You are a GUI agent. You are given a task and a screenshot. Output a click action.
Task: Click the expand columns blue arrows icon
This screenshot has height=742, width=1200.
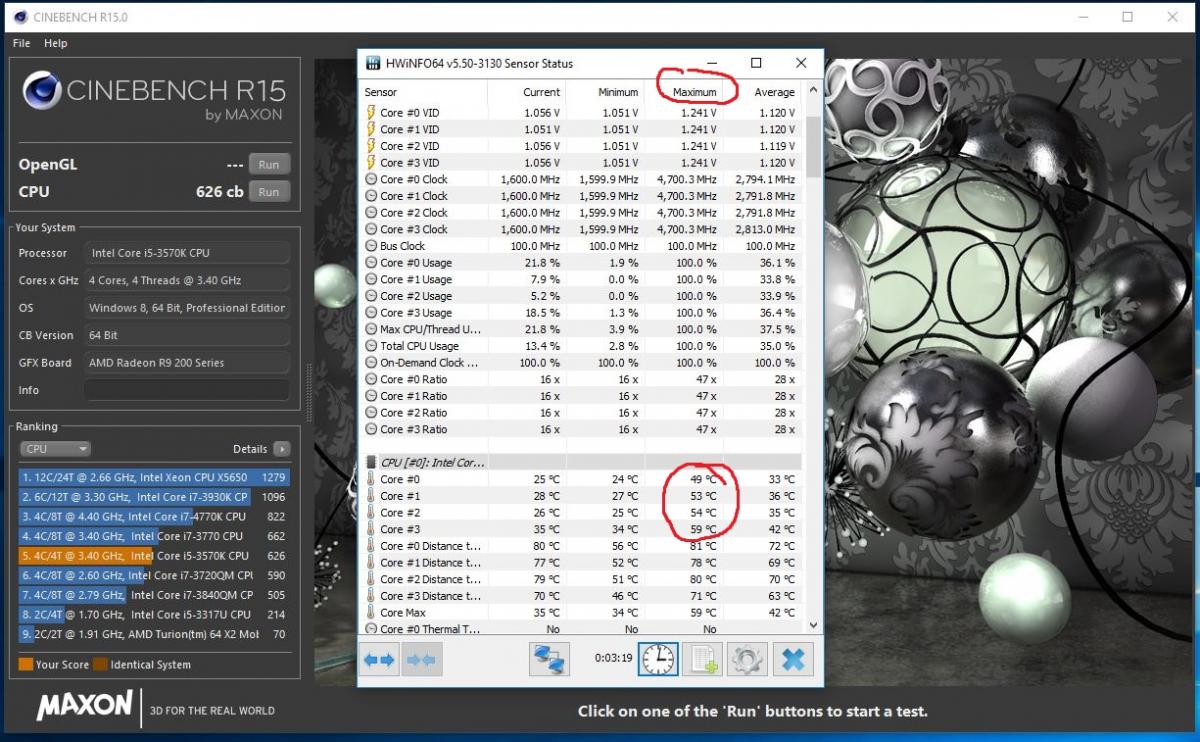[379, 660]
